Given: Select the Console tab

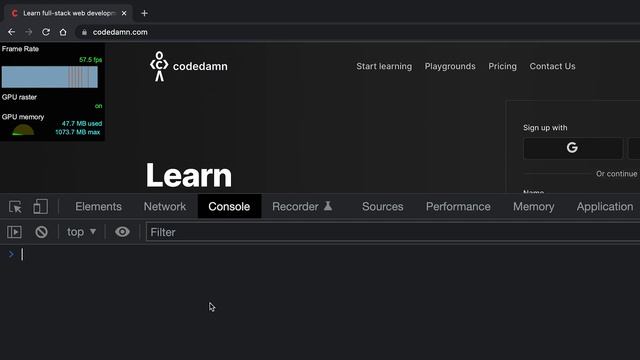Looking at the screenshot, I should [x=229, y=207].
